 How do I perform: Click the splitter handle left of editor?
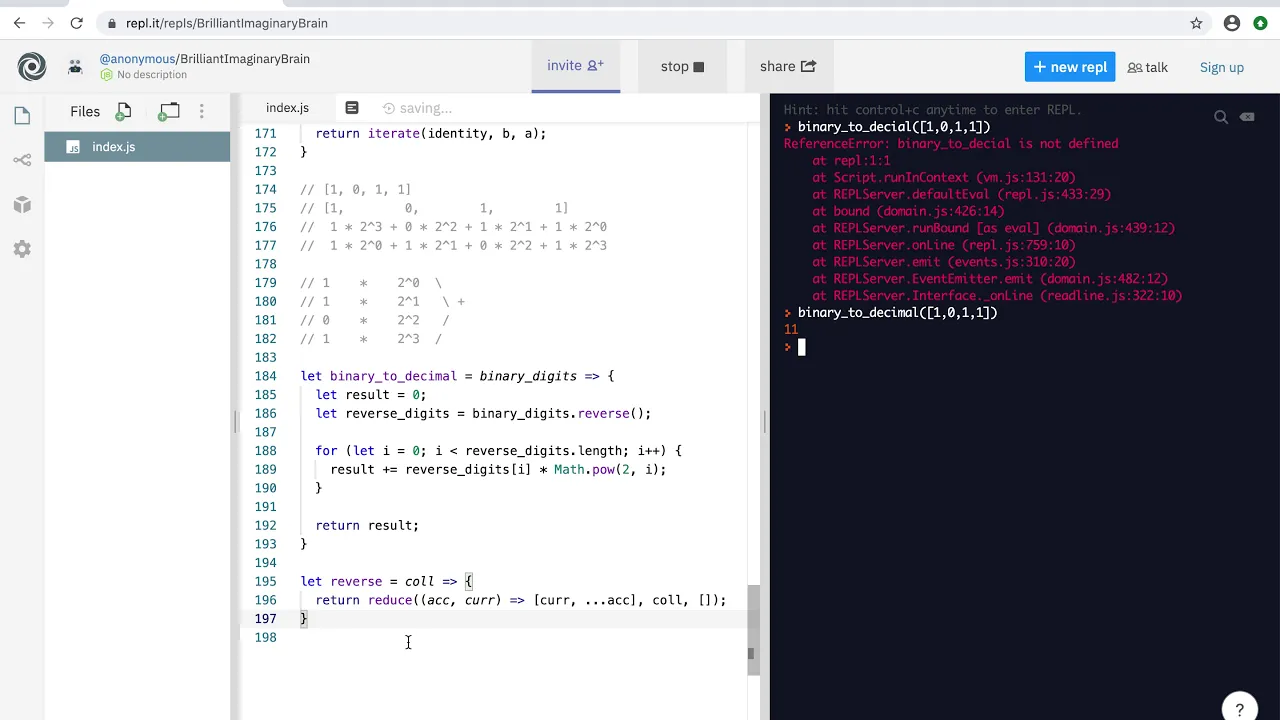coord(236,422)
